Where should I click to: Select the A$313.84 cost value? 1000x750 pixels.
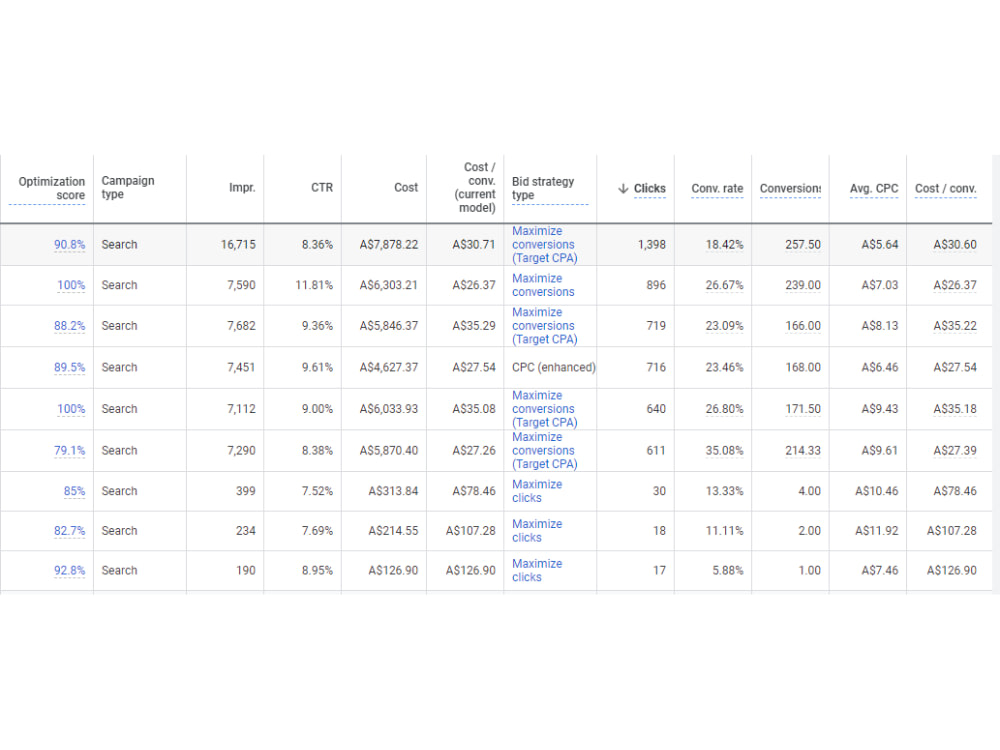pos(393,490)
